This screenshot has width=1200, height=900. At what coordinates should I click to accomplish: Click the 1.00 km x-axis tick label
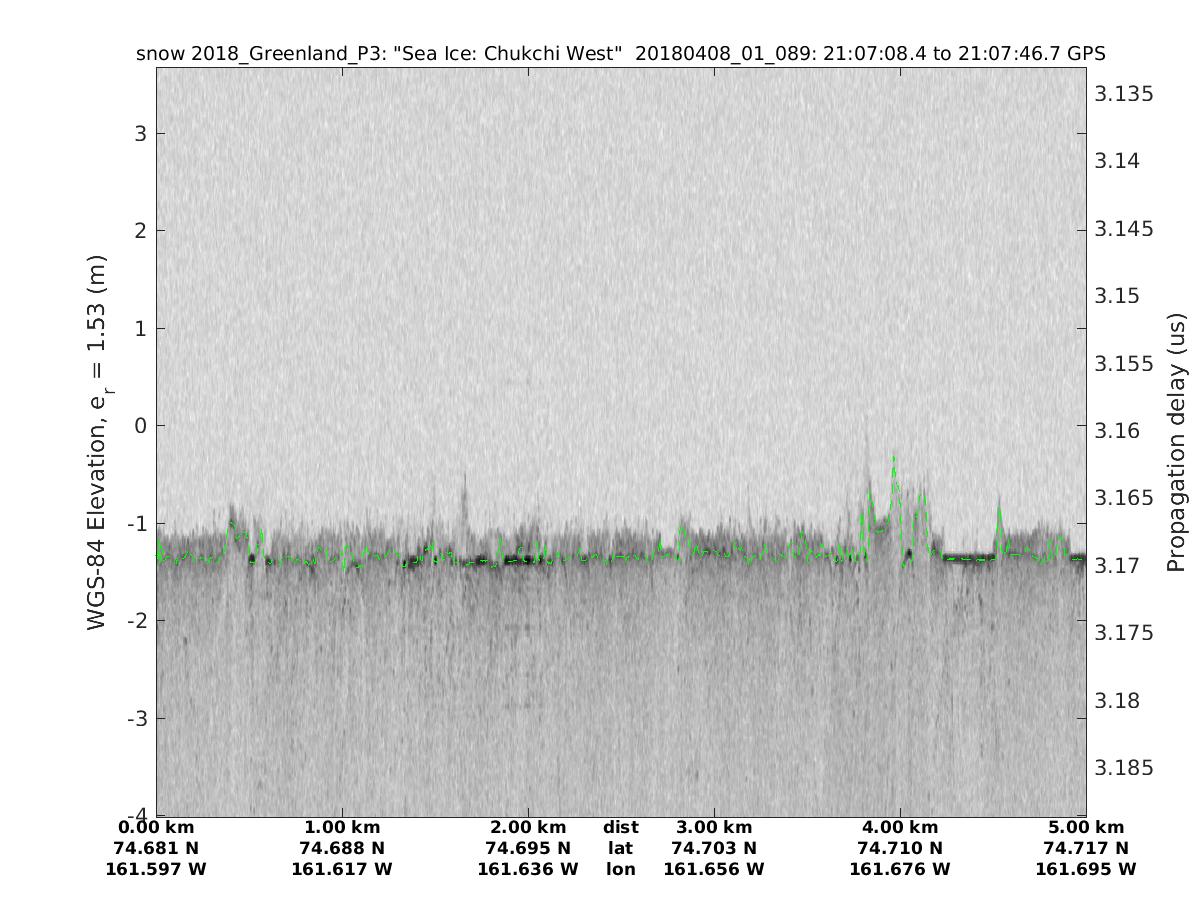[342, 828]
